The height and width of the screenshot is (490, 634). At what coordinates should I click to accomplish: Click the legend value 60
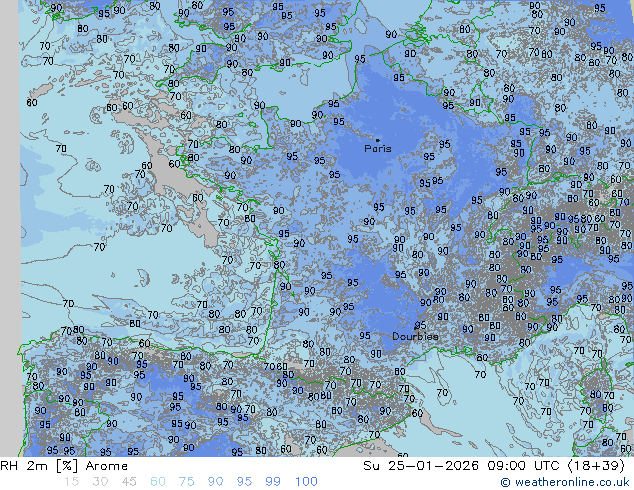click(158, 482)
